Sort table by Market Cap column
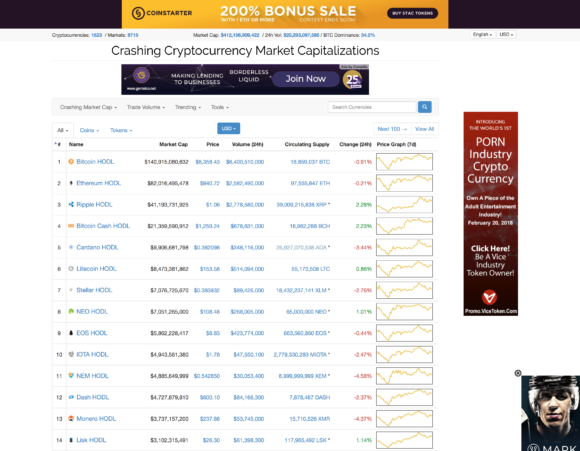580x451 pixels. tap(173, 144)
